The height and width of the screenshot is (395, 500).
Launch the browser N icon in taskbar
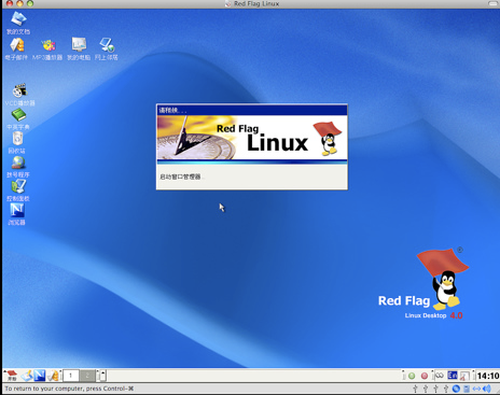(40, 376)
